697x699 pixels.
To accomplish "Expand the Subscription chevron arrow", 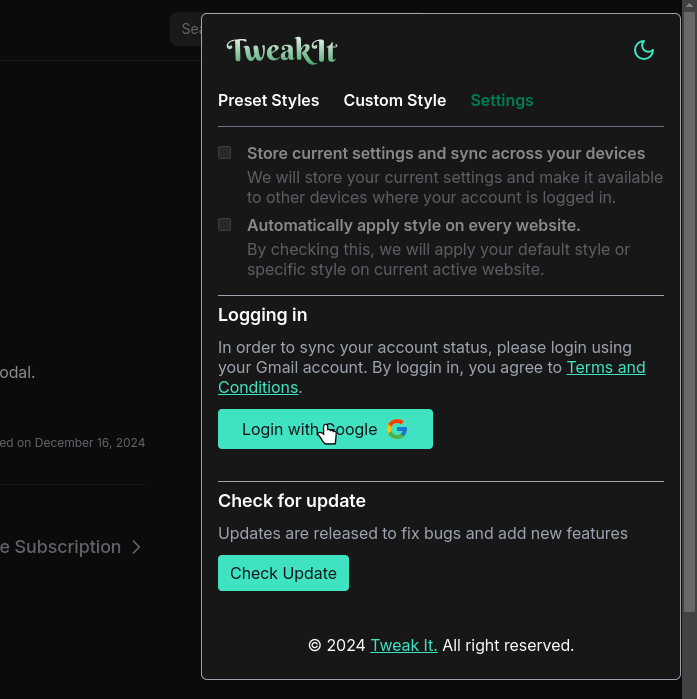I will click(x=137, y=547).
